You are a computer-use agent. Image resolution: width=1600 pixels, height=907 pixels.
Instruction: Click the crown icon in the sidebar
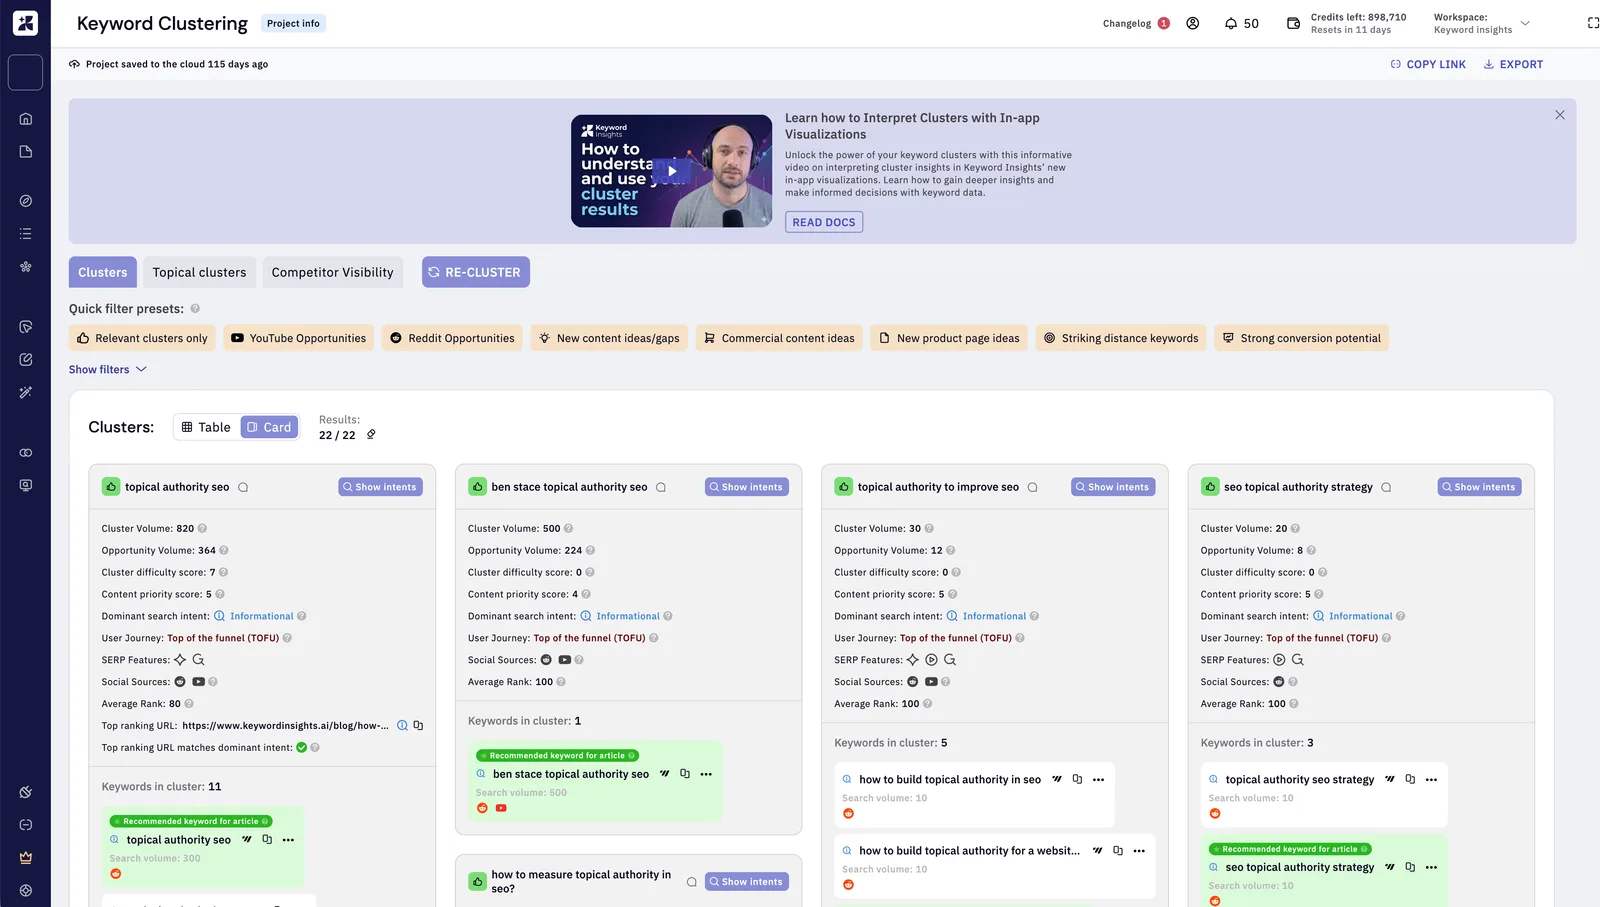[26, 858]
